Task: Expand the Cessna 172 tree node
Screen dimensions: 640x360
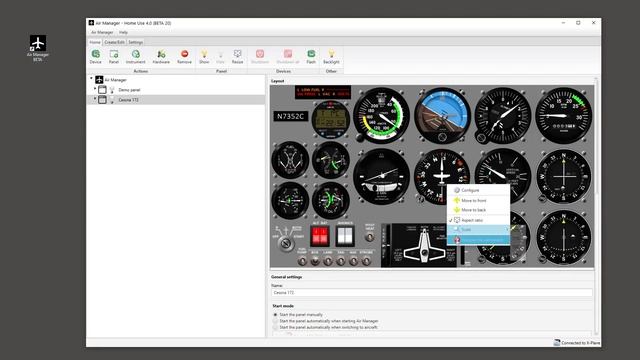Action: tap(95, 99)
